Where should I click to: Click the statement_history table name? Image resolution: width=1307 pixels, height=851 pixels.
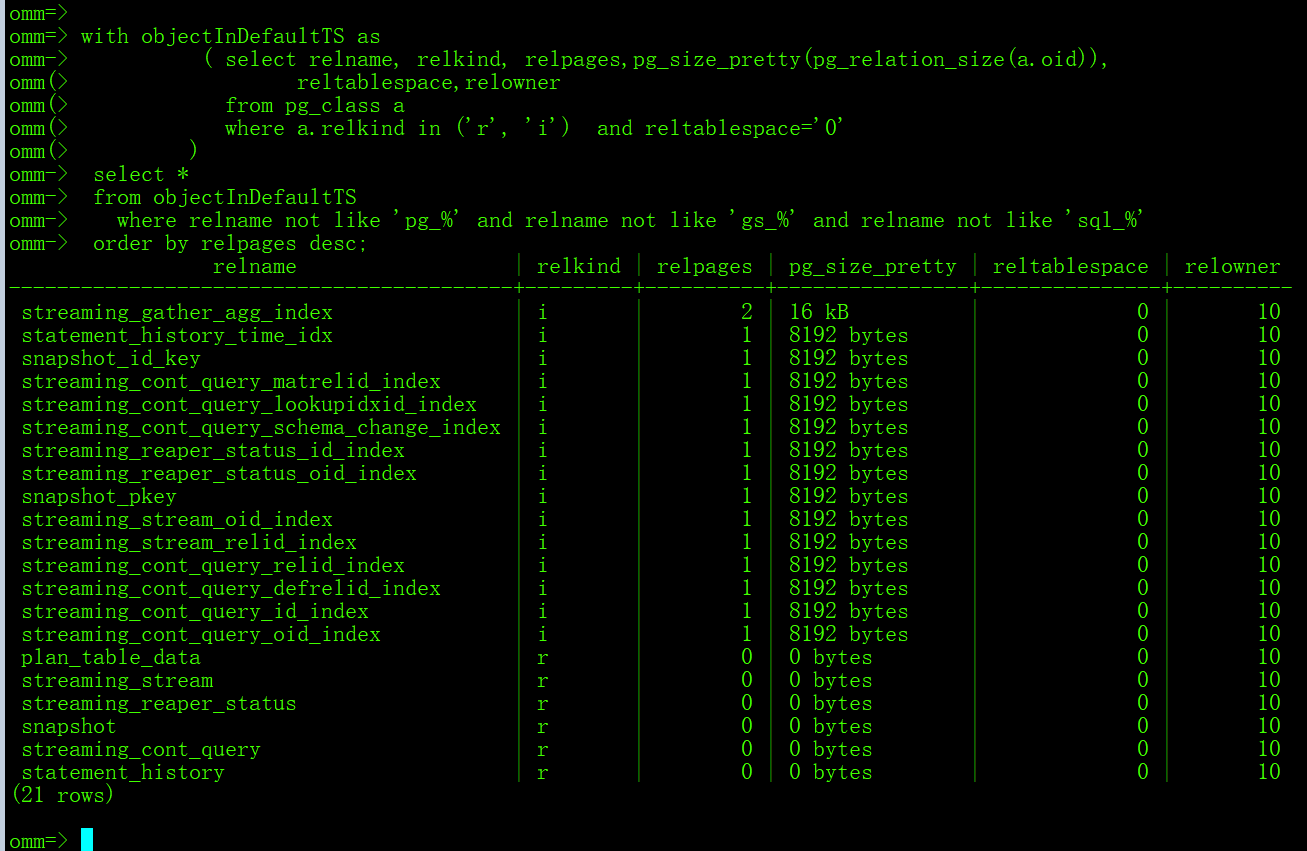tap(123, 773)
